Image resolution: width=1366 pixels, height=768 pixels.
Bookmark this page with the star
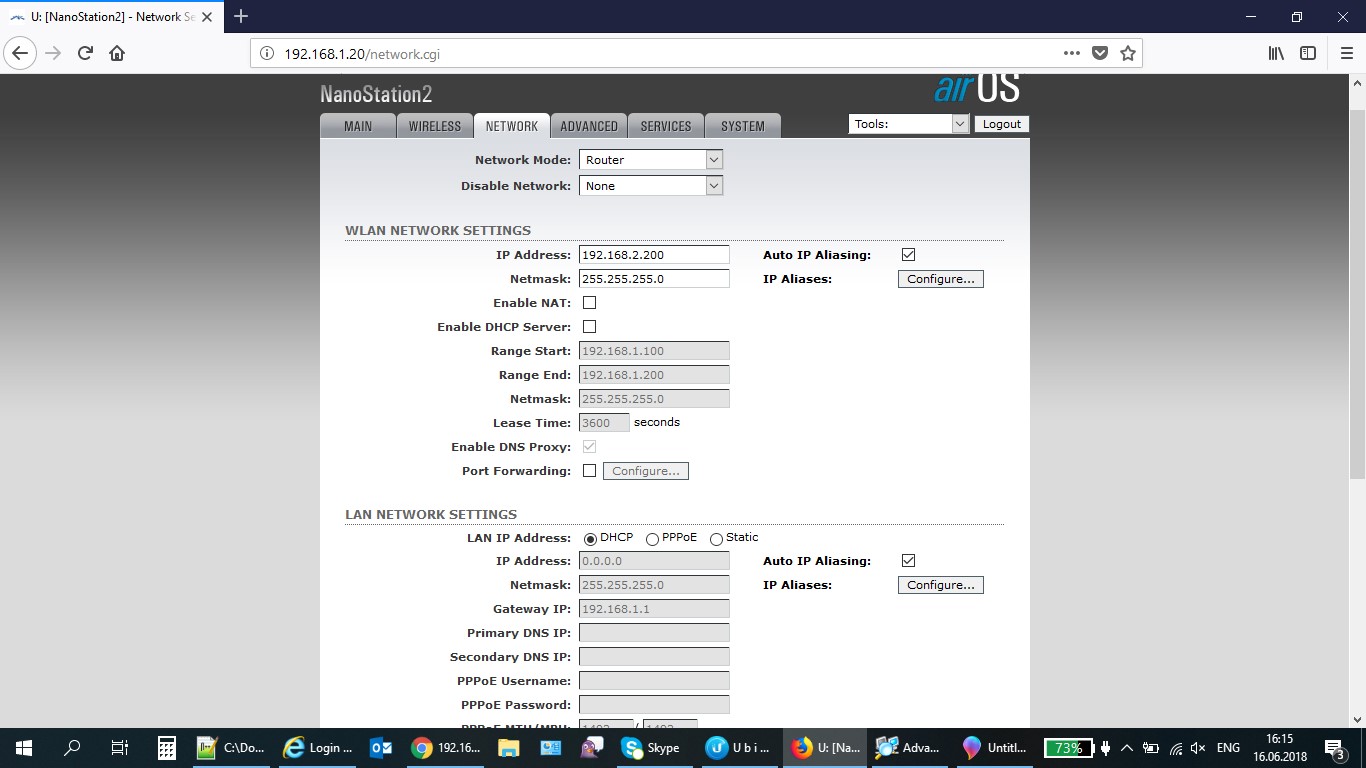pyautogui.click(x=1128, y=53)
